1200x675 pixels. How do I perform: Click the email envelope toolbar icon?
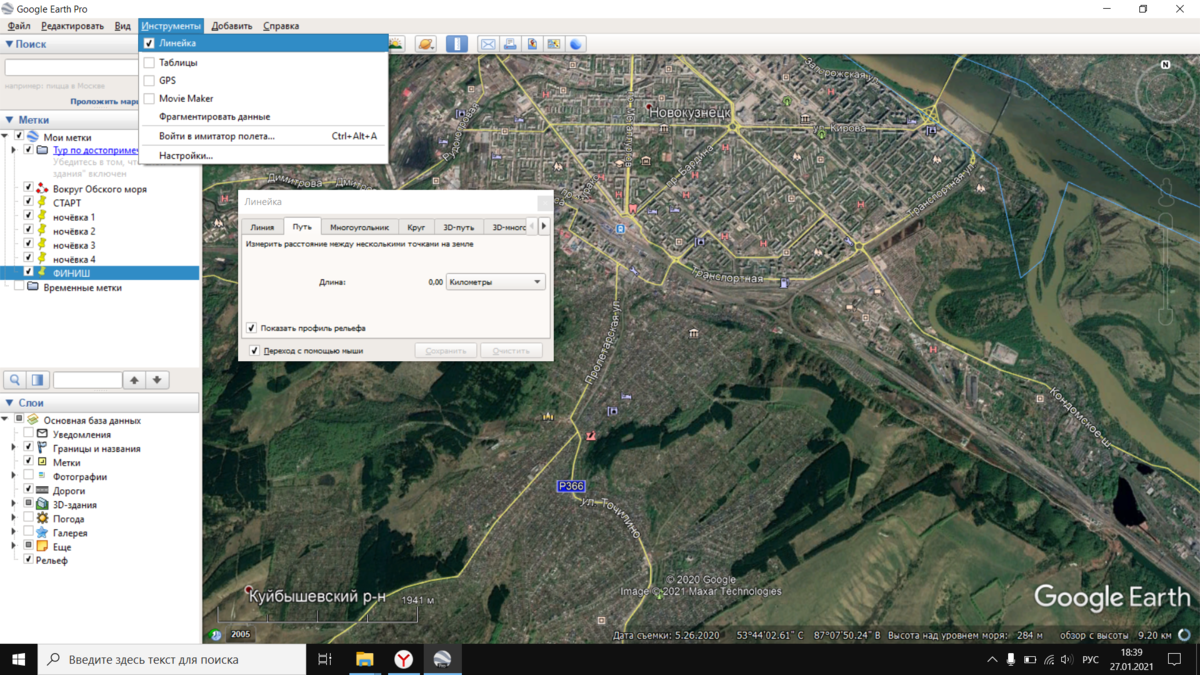click(488, 44)
